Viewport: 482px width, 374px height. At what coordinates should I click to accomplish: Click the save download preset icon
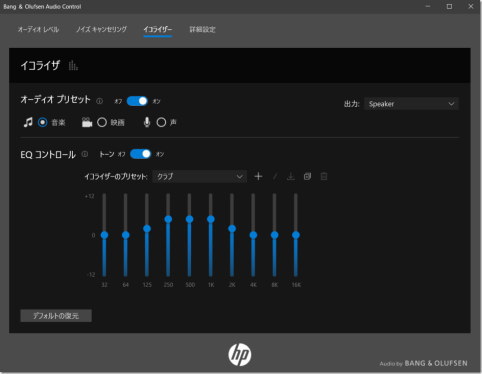pos(291,176)
